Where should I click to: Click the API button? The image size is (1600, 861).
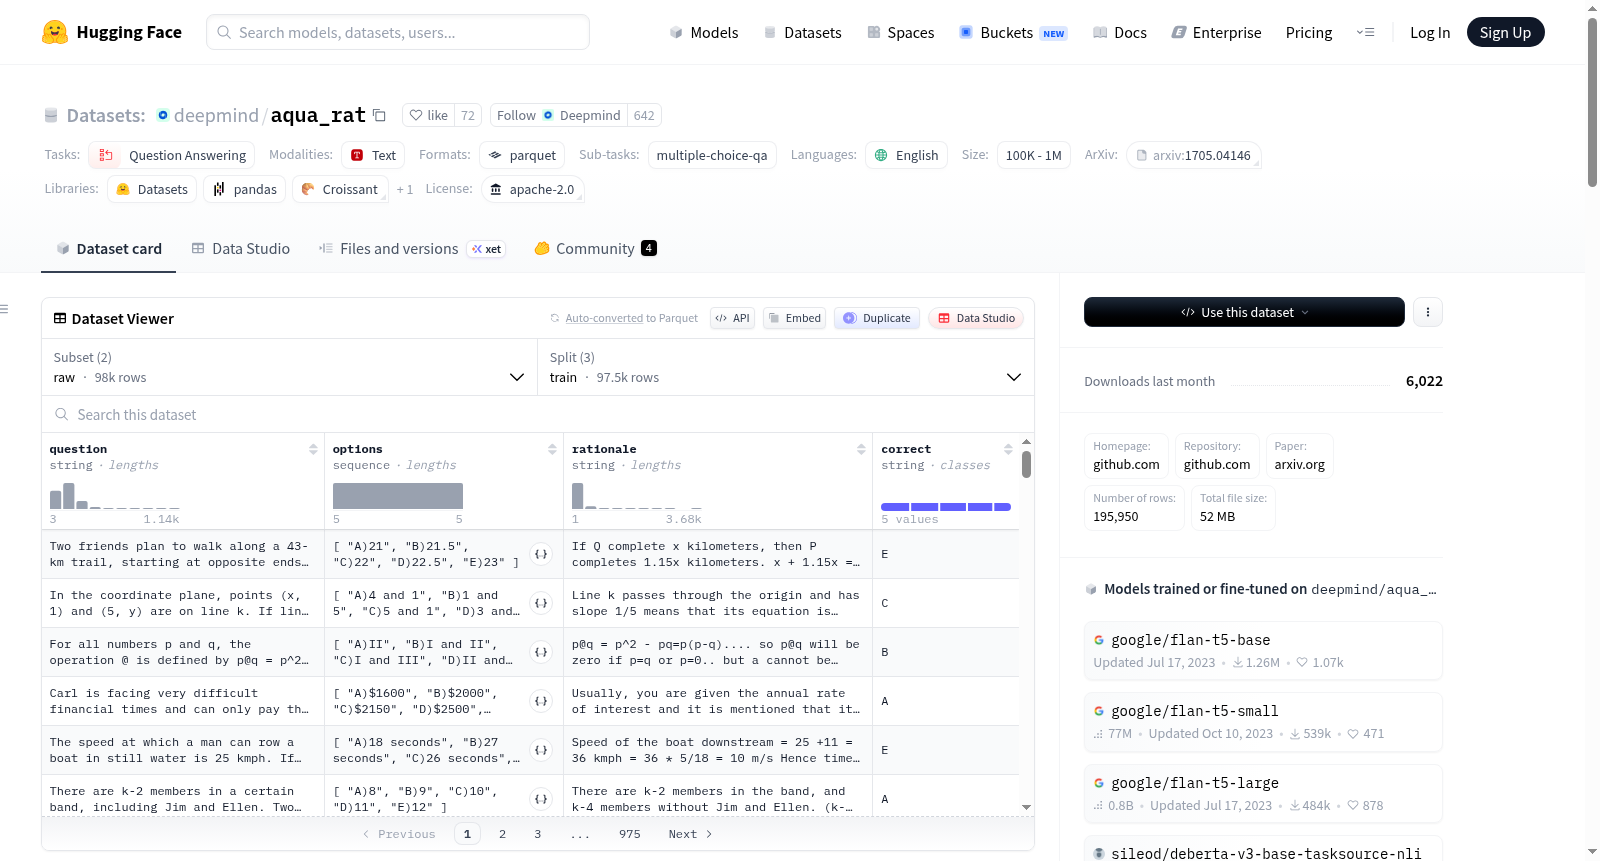pyautogui.click(x=732, y=318)
